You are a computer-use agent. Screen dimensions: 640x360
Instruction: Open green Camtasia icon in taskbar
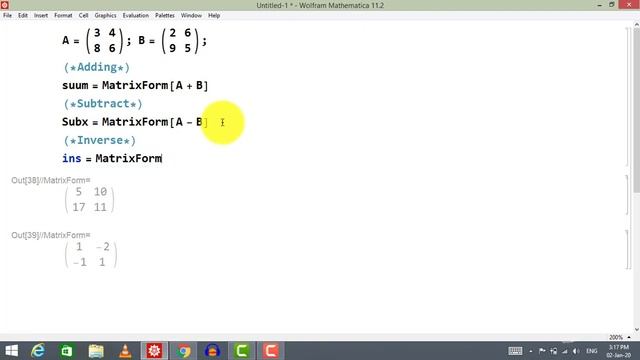pyautogui.click(x=242, y=351)
